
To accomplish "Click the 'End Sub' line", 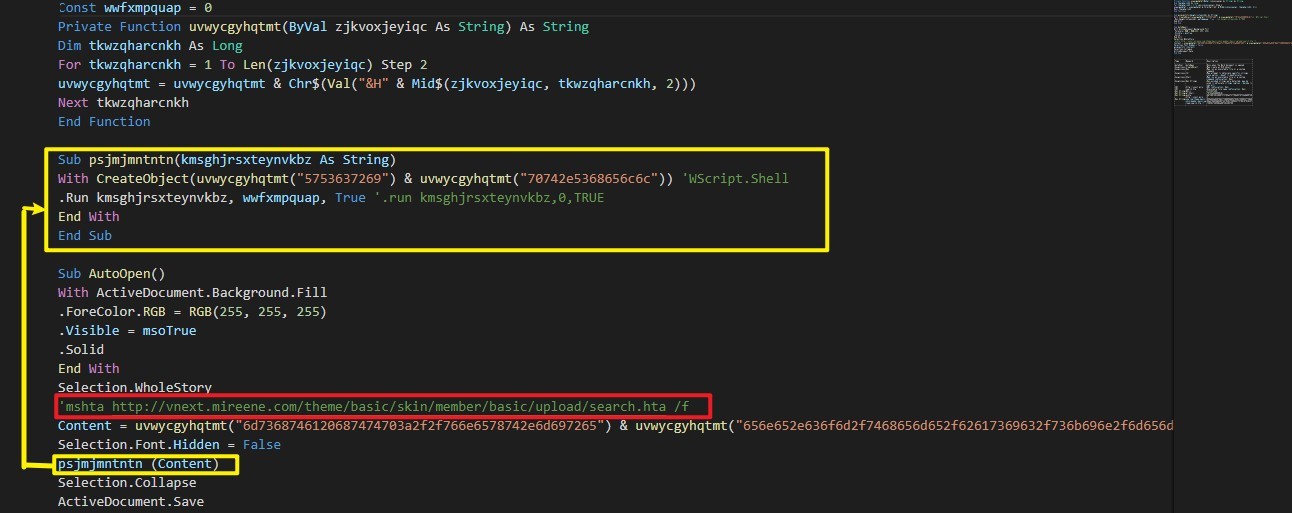I will pyautogui.click(x=84, y=235).
